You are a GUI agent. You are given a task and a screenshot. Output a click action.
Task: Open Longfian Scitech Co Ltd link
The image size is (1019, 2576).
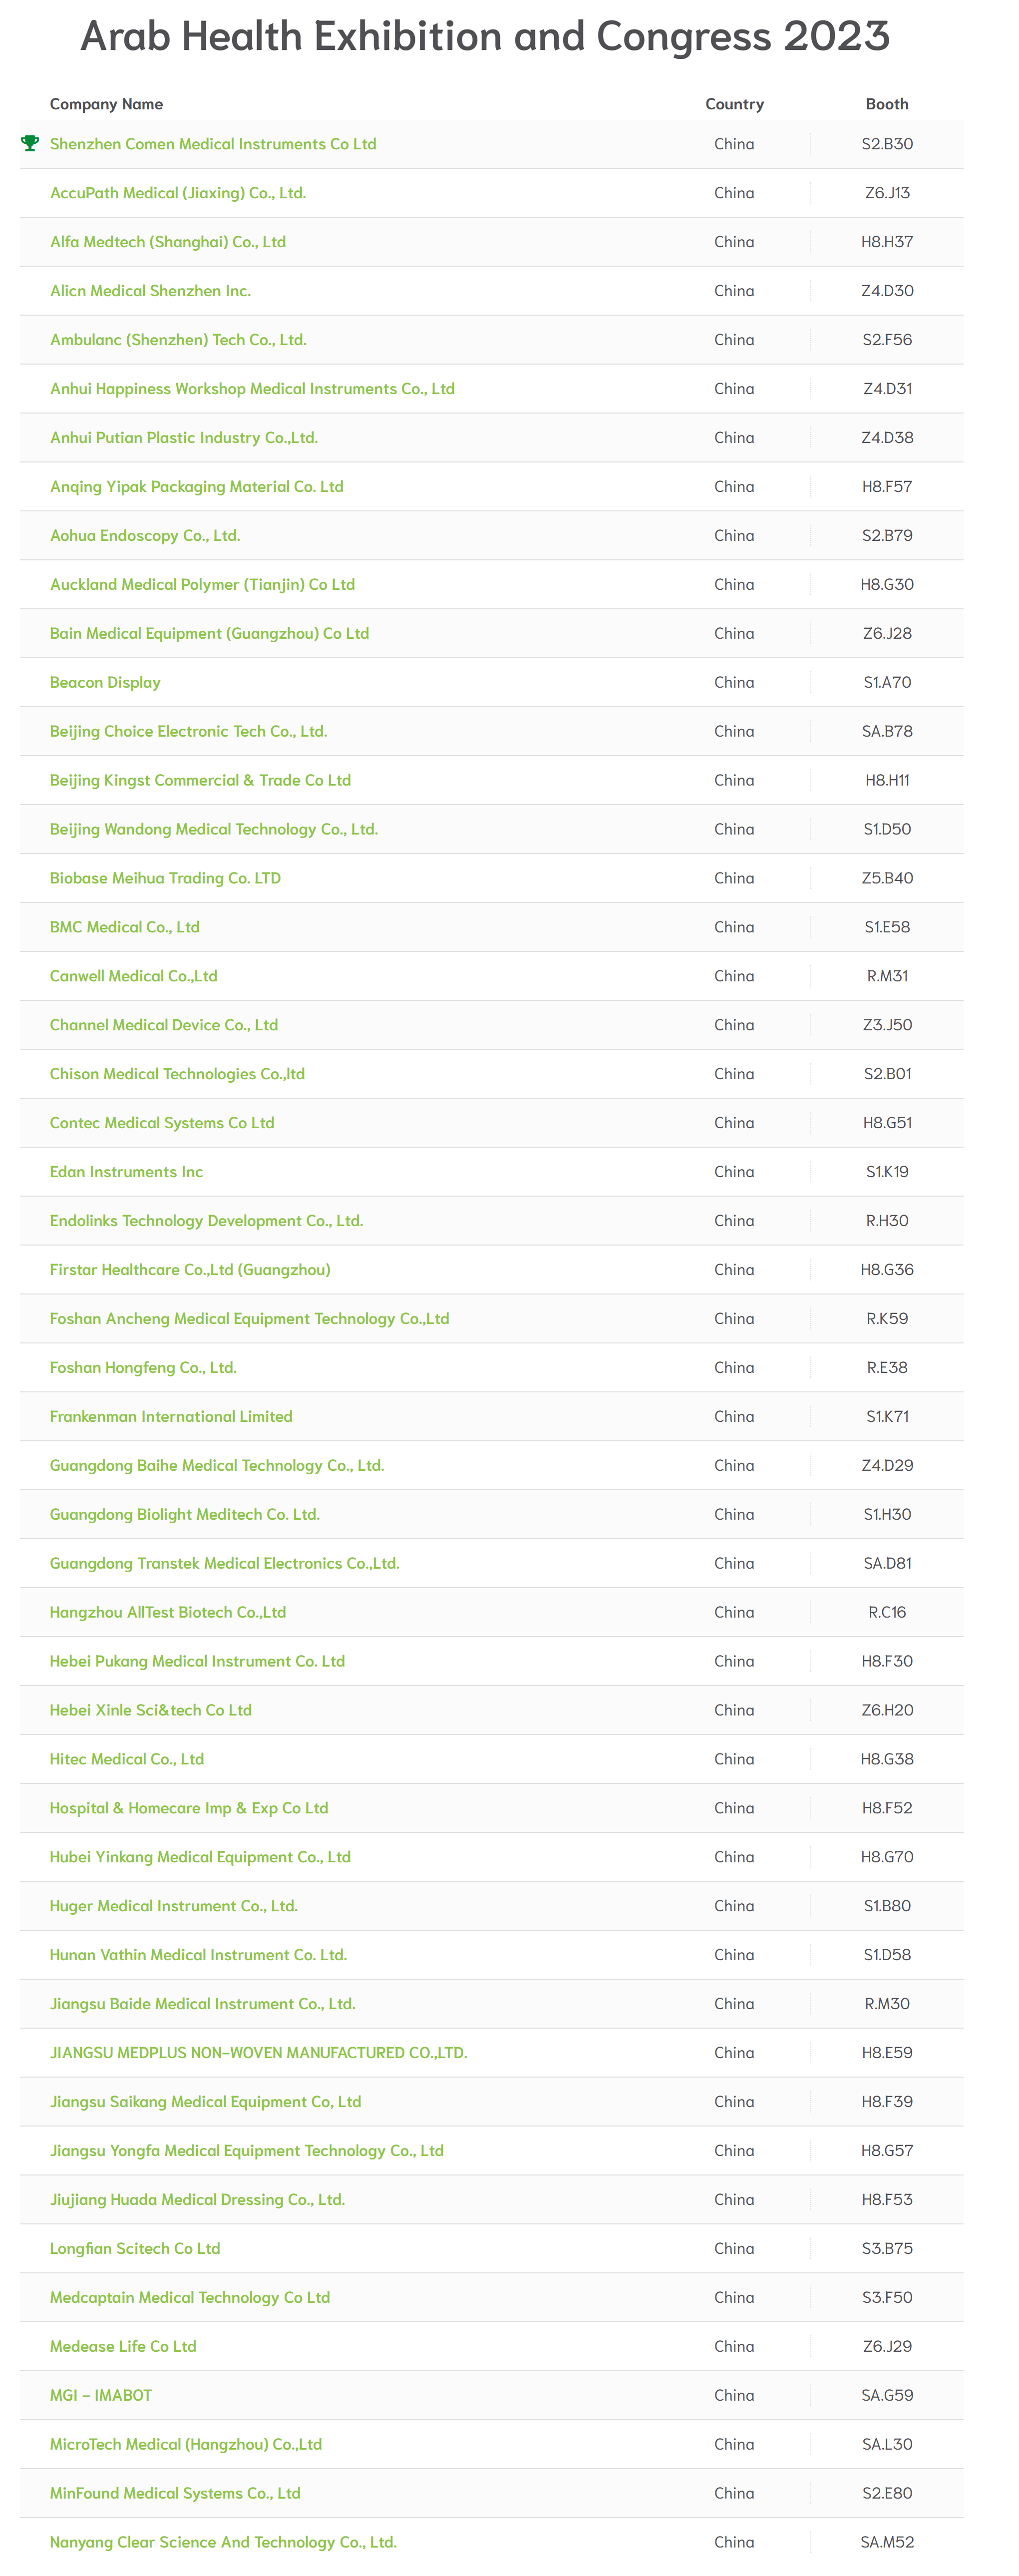pyautogui.click(x=135, y=2248)
